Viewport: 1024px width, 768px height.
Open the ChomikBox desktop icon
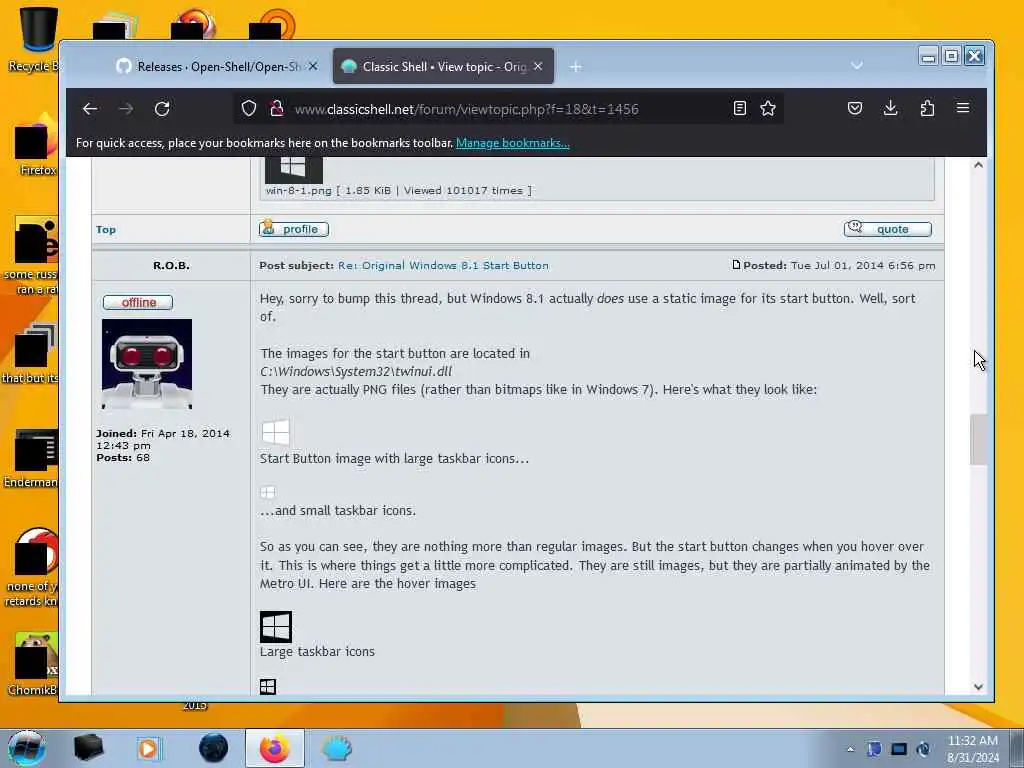[34, 664]
